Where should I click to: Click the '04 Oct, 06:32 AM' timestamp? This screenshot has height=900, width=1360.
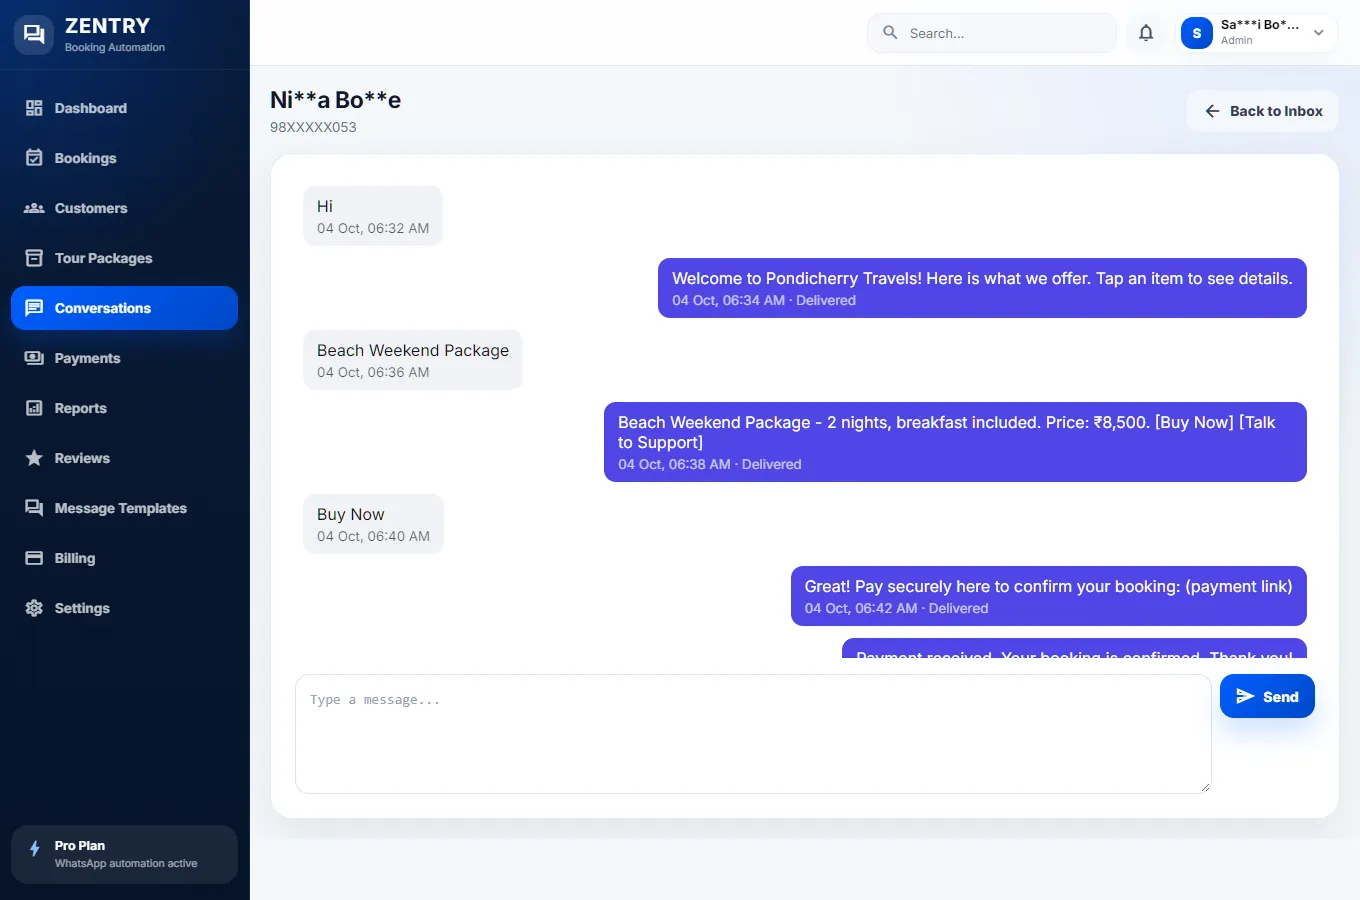pyautogui.click(x=373, y=228)
